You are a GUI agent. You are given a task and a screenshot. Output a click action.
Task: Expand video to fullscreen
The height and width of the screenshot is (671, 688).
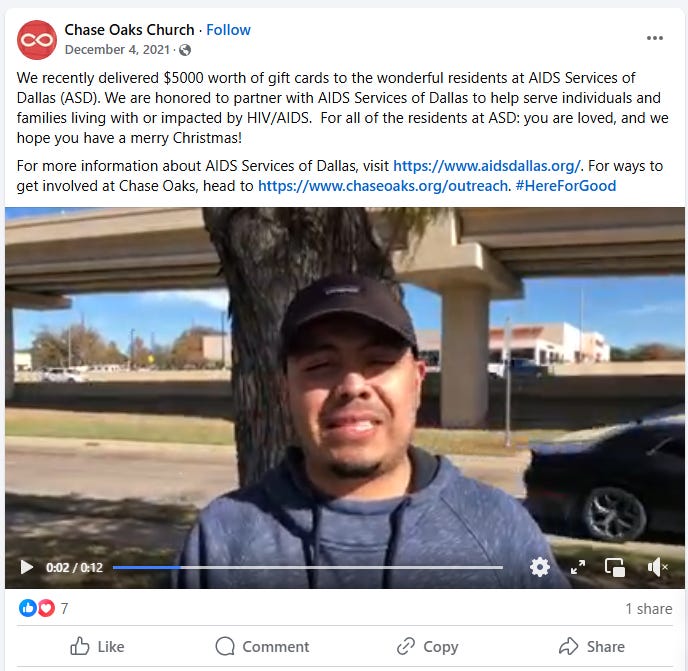pos(578,567)
